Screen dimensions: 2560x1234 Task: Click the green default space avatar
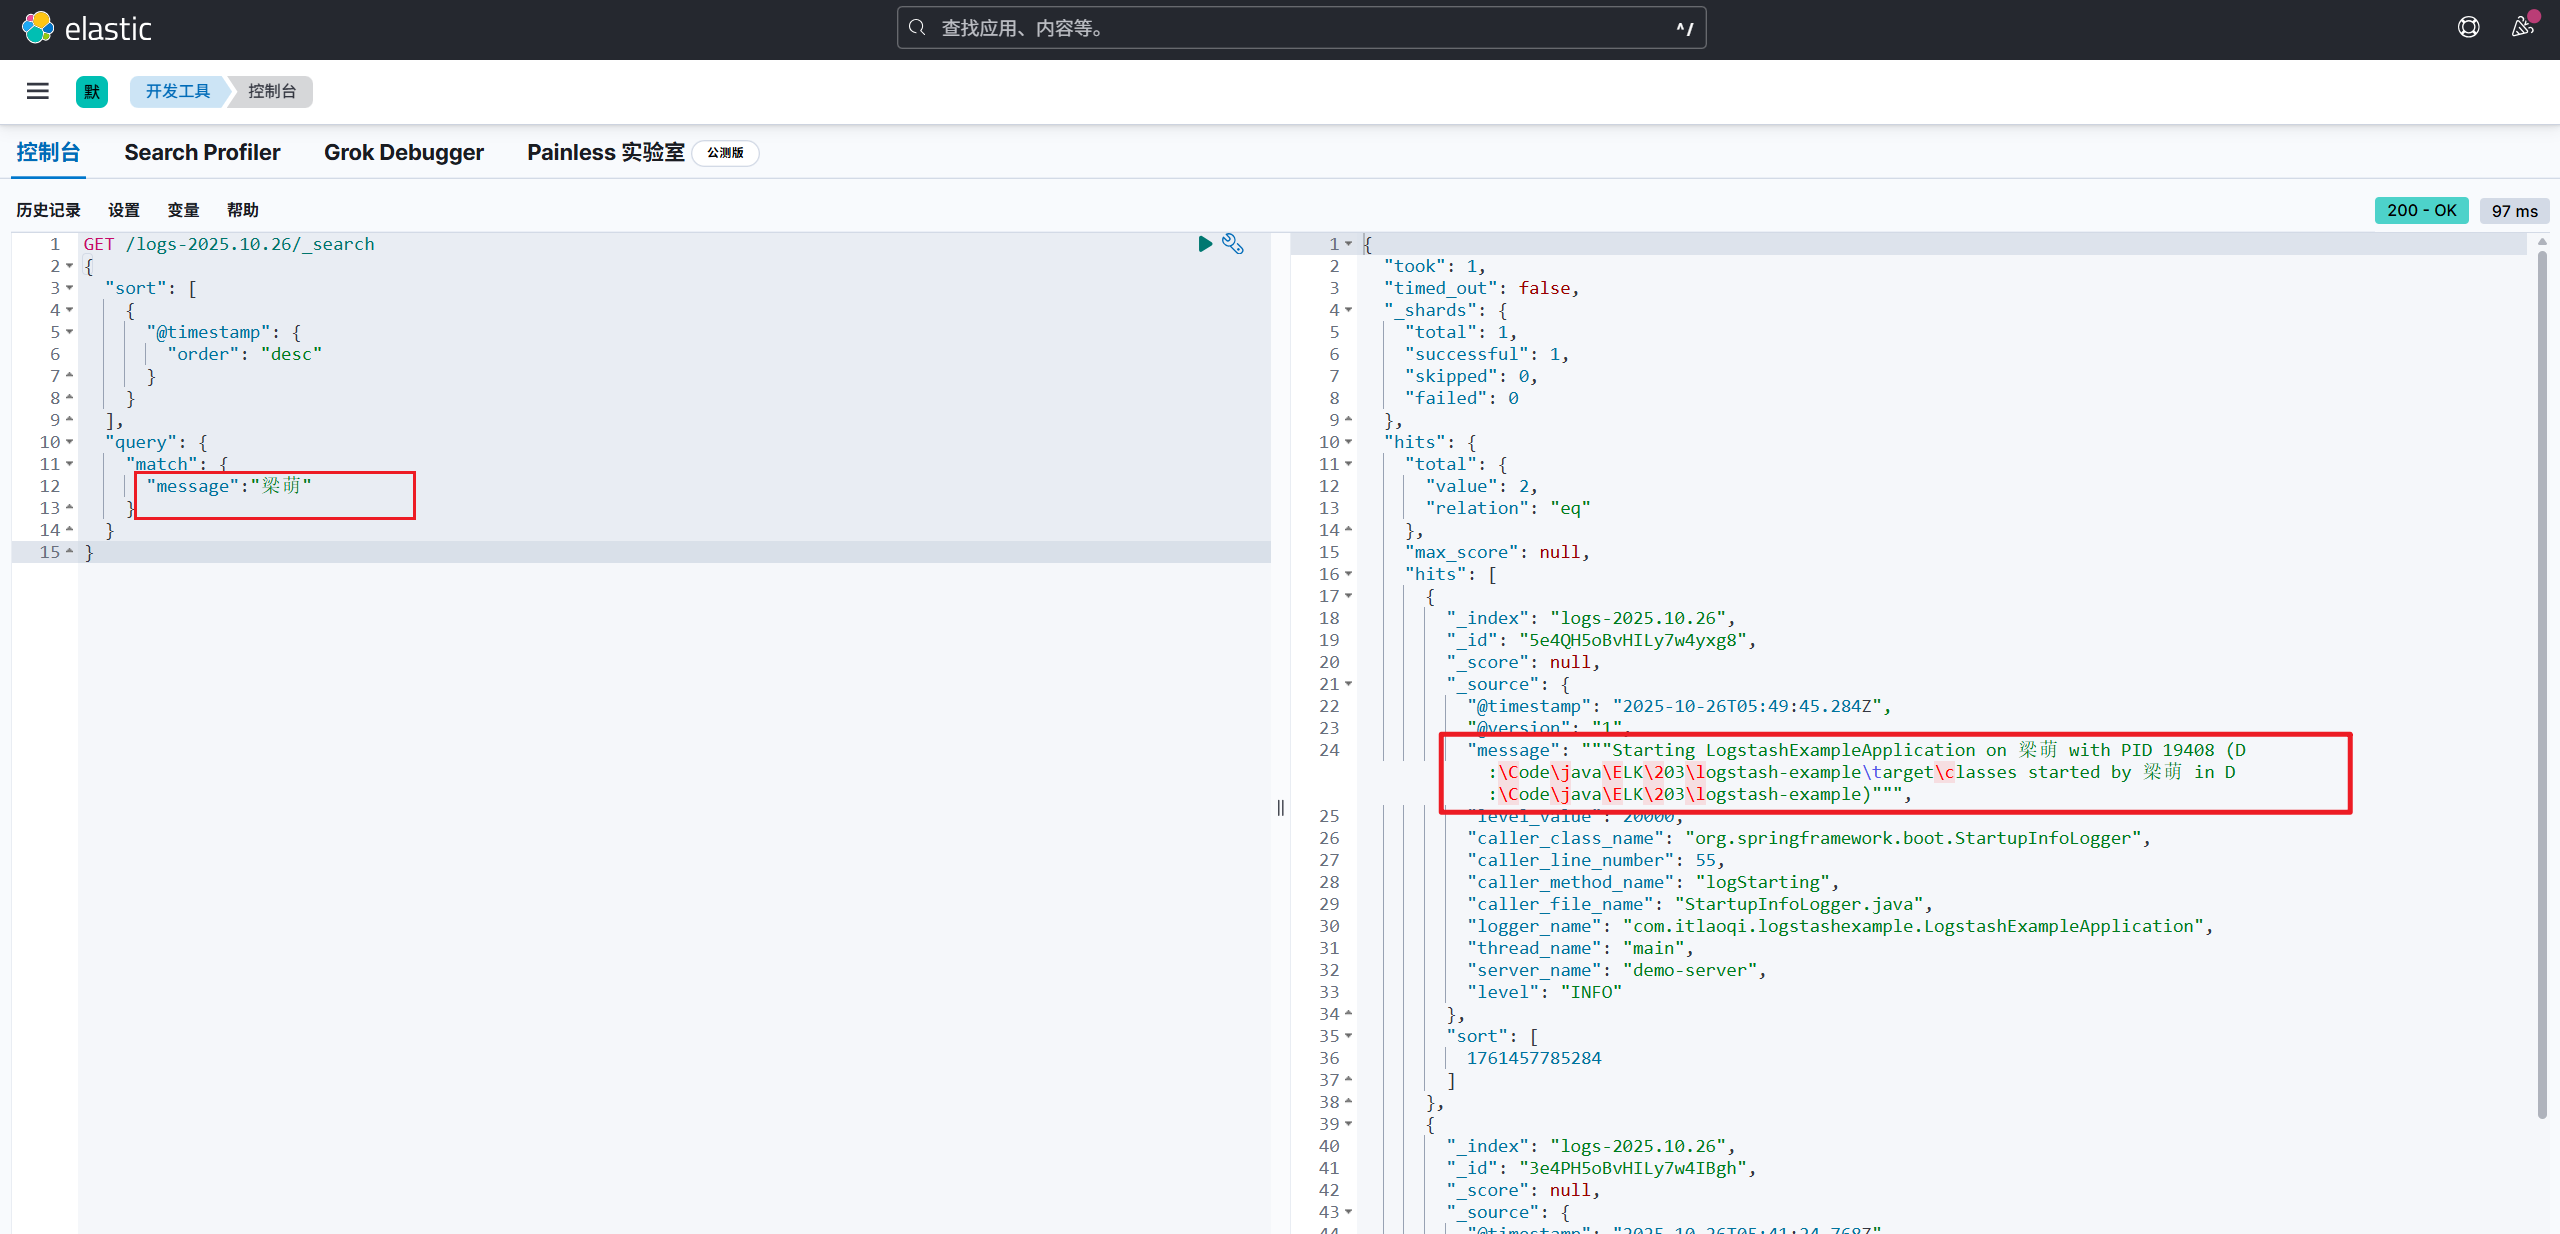pyautogui.click(x=92, y=91)
